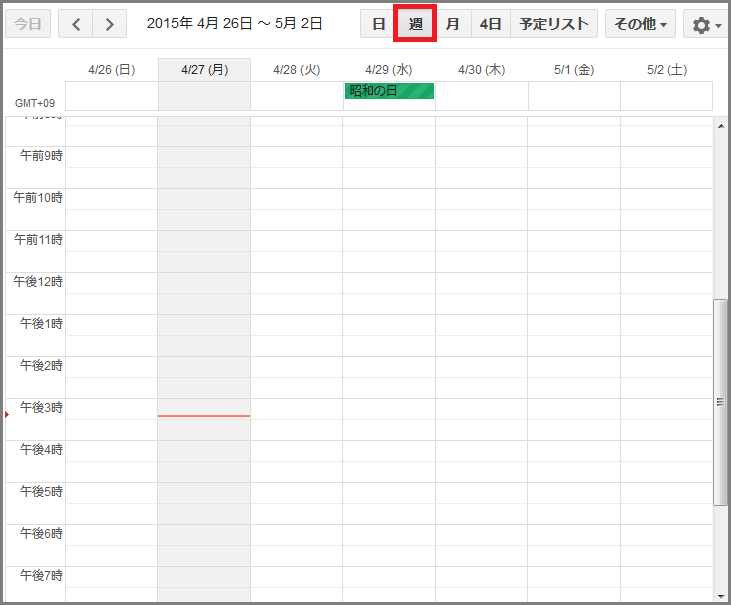Click the 午前9時 time label
This screenshot has height=605, width=731.
pyautogui.click(x=41, y=155)
